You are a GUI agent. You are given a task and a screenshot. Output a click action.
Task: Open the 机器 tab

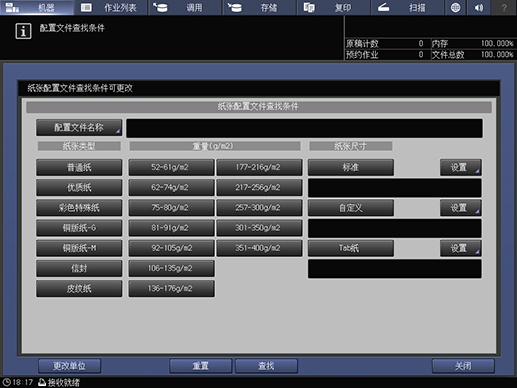tap(37, 7)
